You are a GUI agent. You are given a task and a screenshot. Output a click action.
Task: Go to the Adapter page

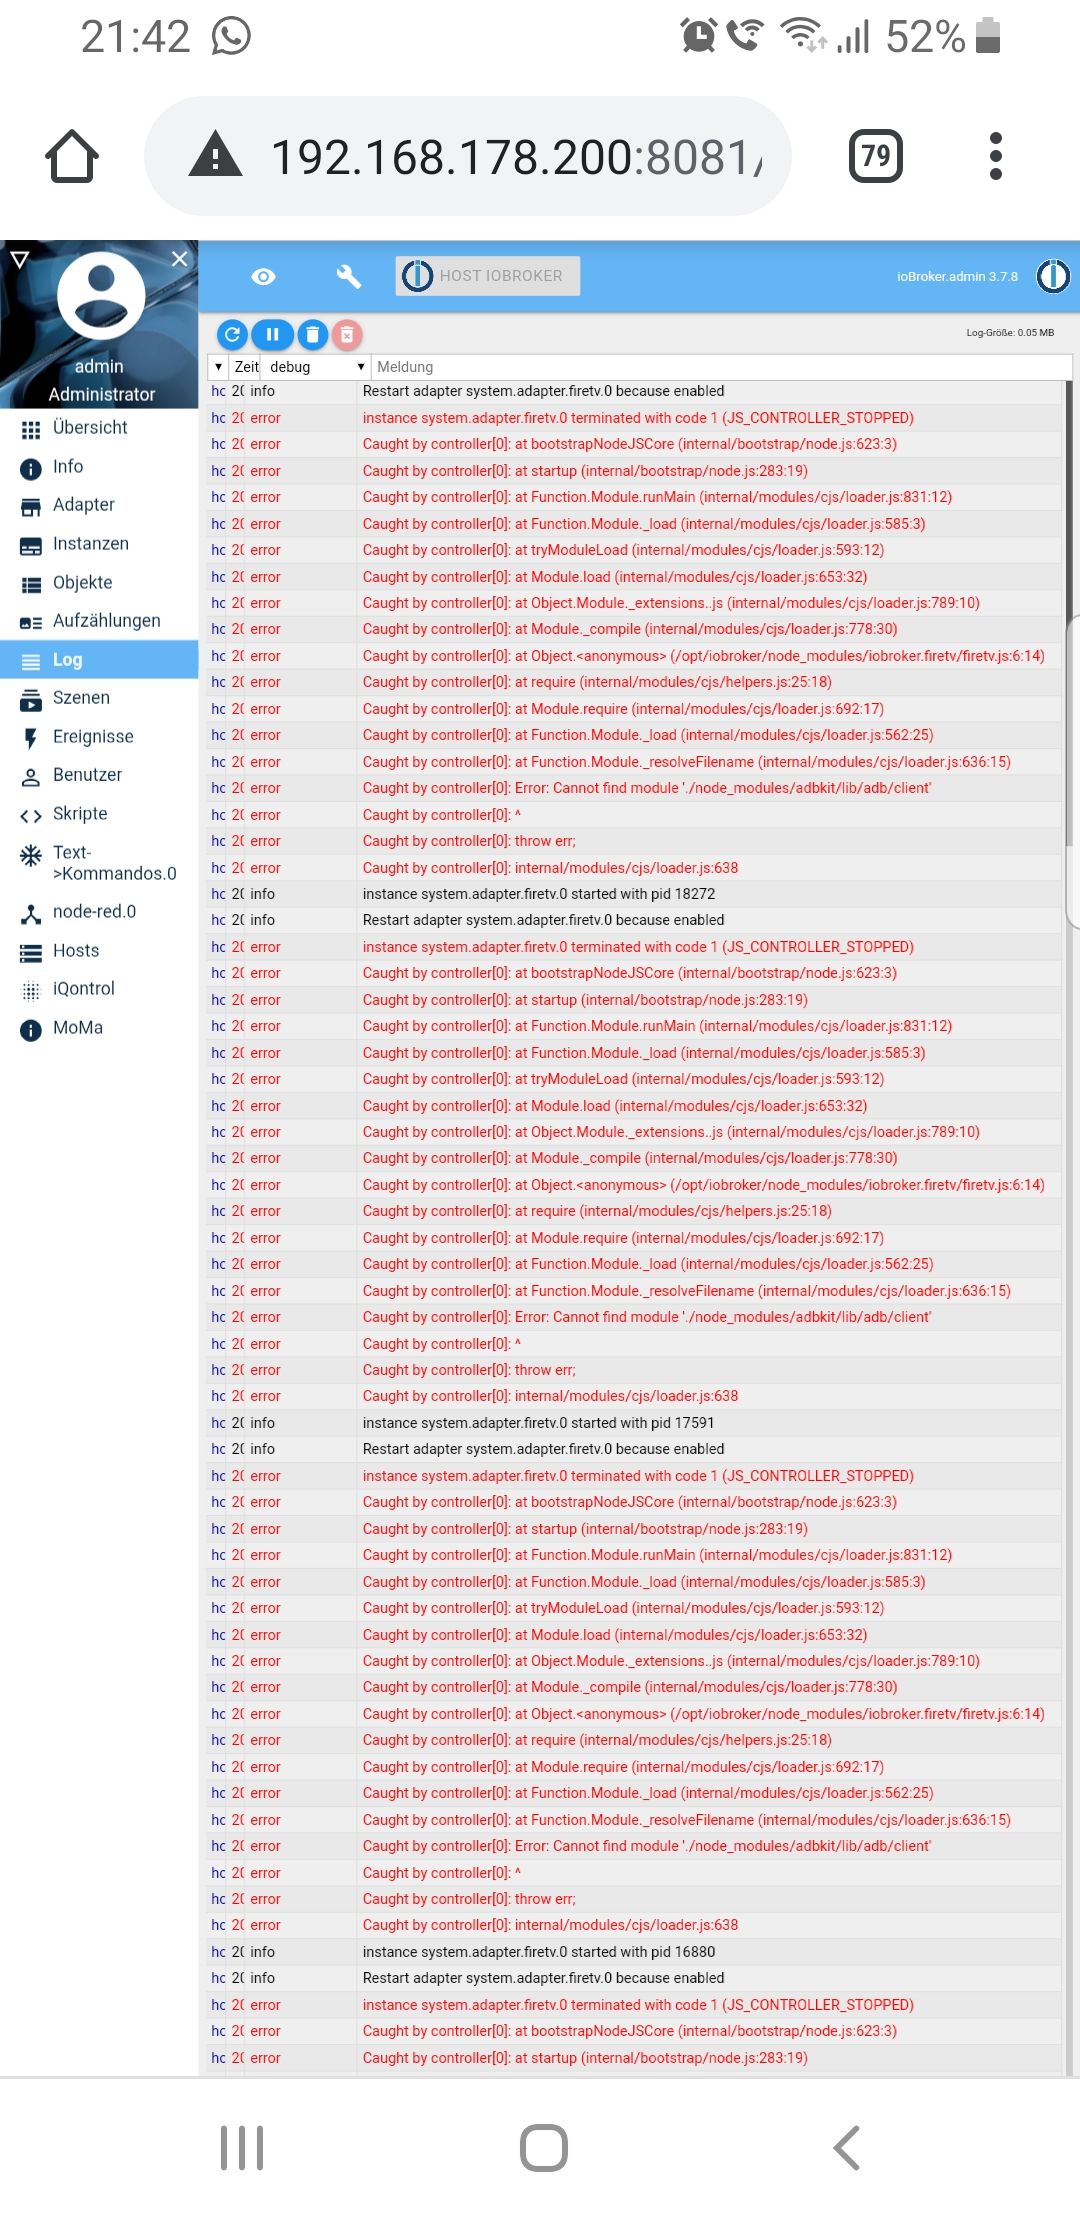coord(99,505)
